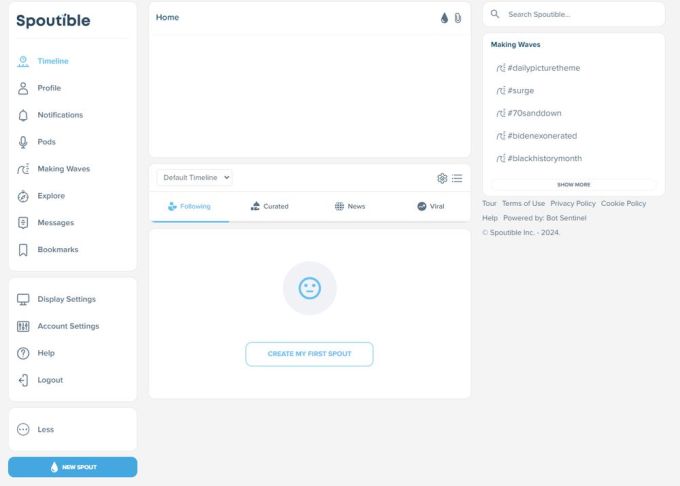
Task: Focus the Search Spoutible field
Action: coord(573,14)
